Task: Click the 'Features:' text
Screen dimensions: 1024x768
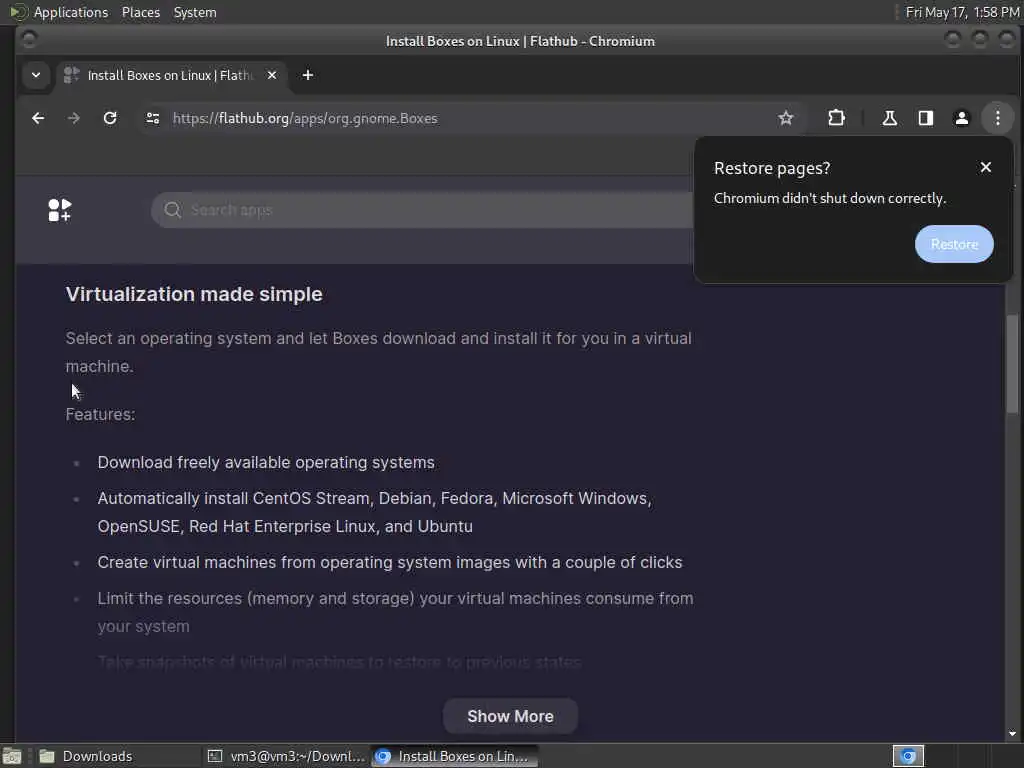Action: [101, 415]
